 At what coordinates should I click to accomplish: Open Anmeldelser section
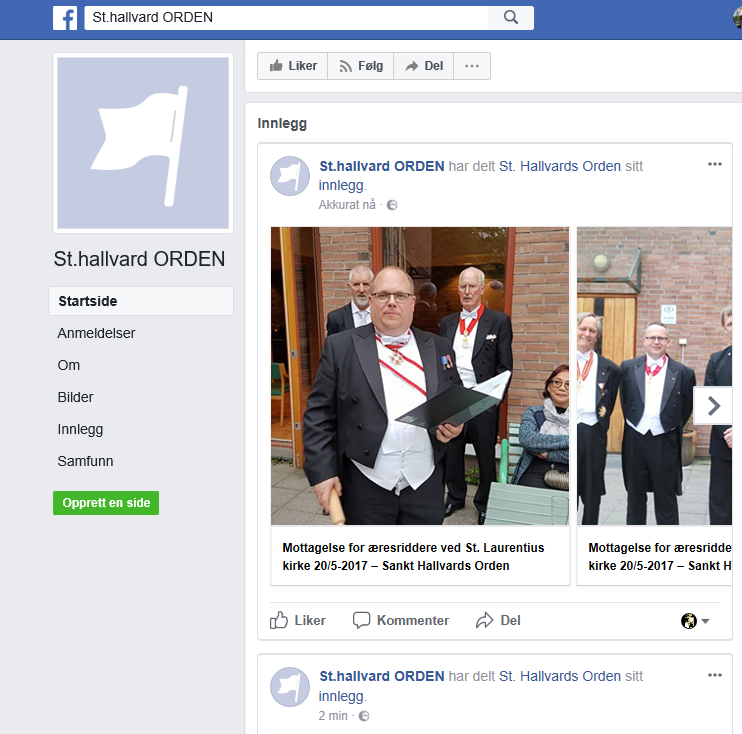pos(96,333)
